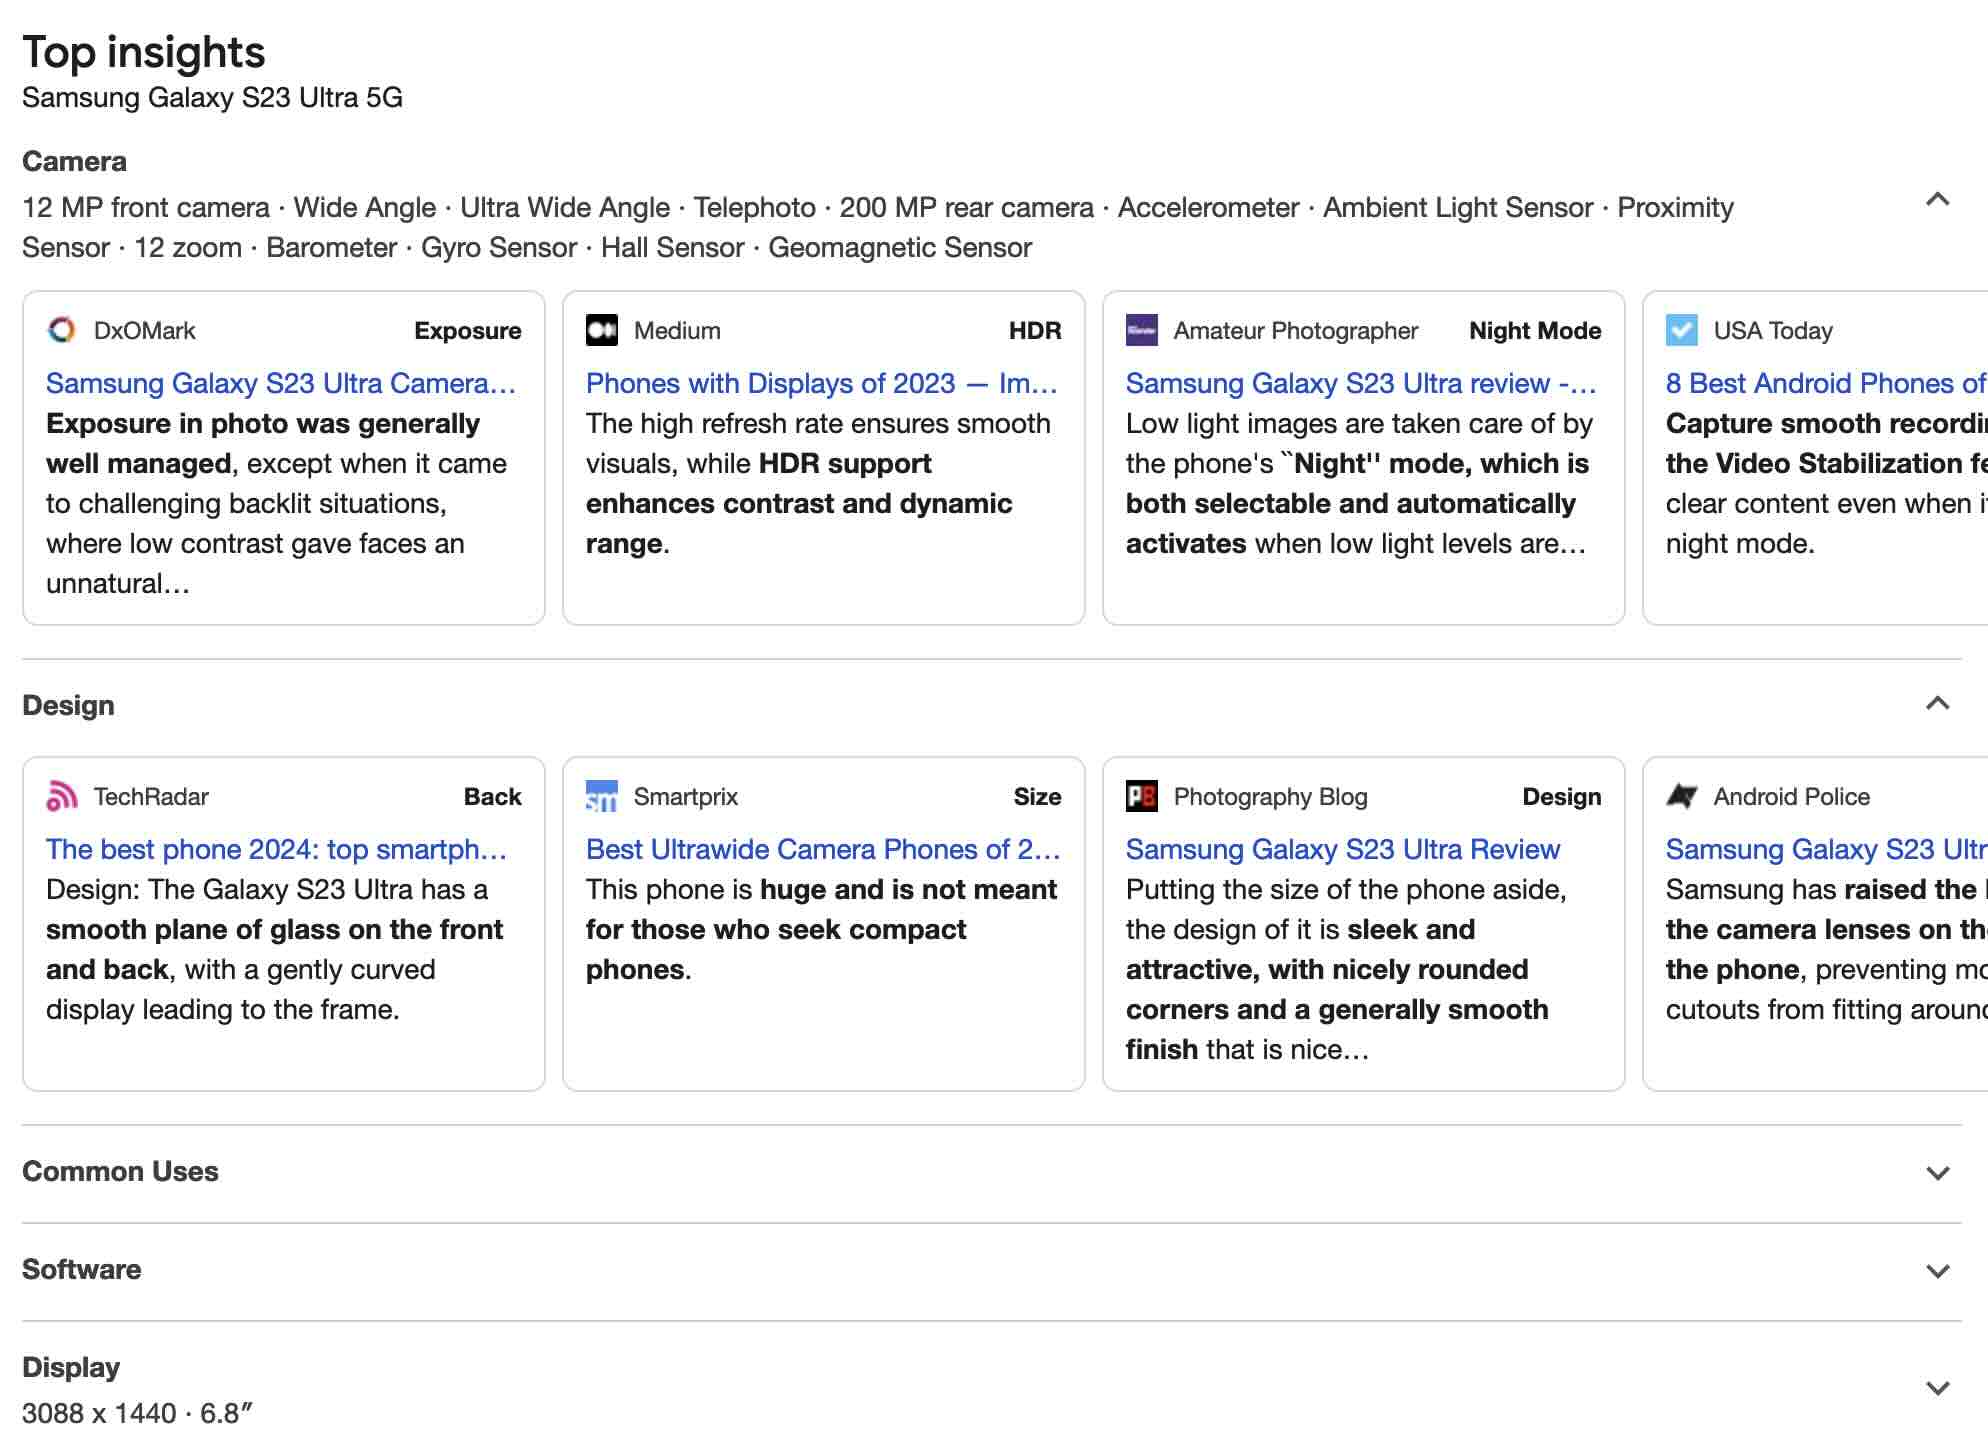
Task: Click the Back tag on TechRadar card
Action: (x=493, y=797)
